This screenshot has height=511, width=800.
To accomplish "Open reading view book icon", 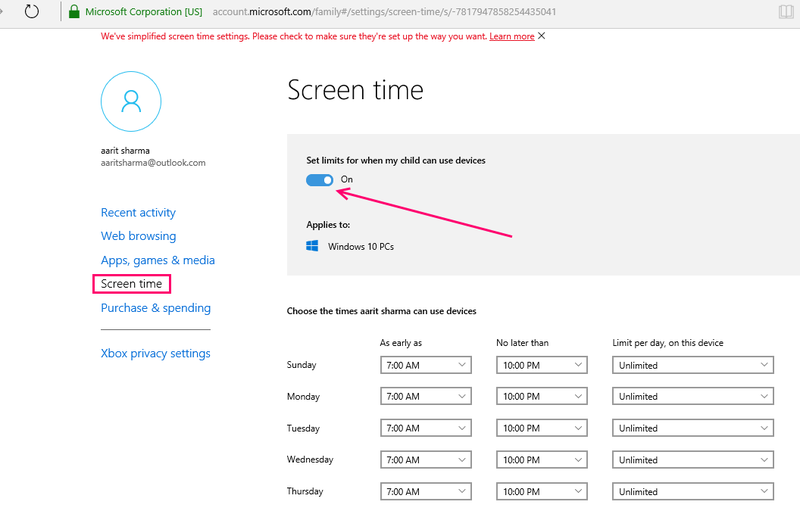I will click(x=786, y=12).
